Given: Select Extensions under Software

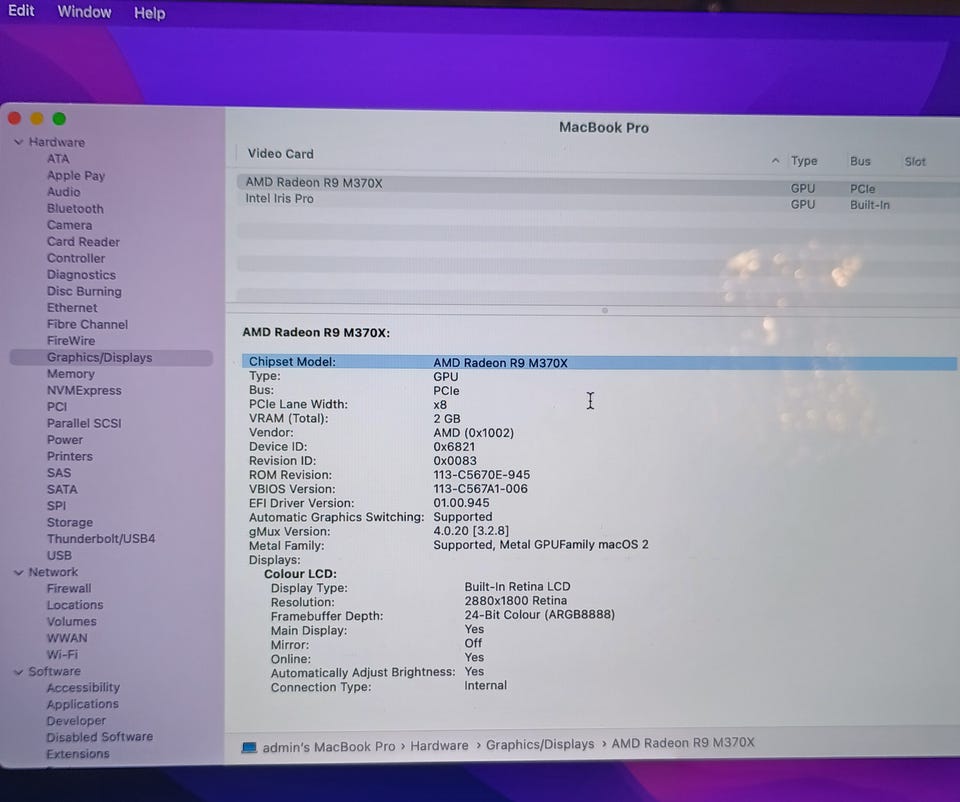Looking at the screenshot, I should point(78,754).
